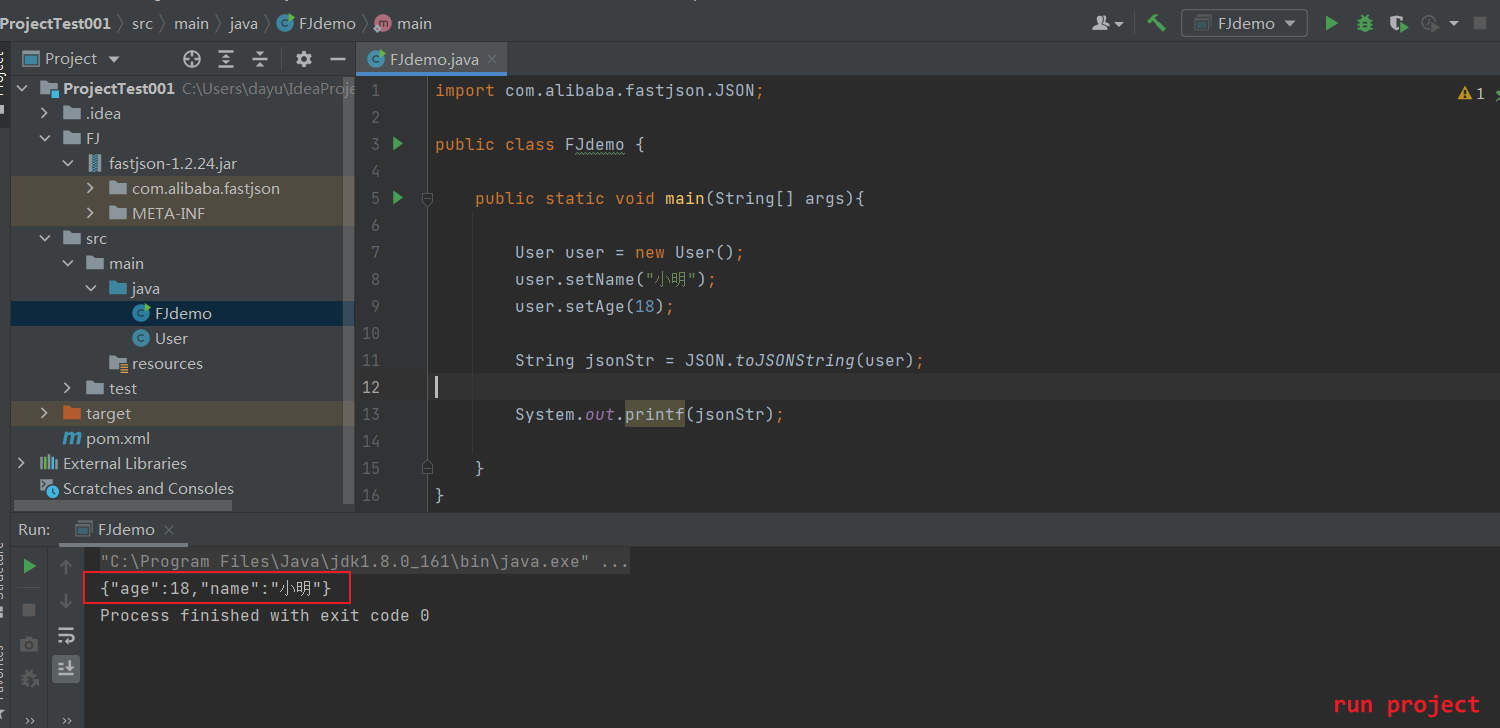The image size is (1500, 728).
Task: Hide the Project panel with minus icon
Action: [x=338, y=59]
